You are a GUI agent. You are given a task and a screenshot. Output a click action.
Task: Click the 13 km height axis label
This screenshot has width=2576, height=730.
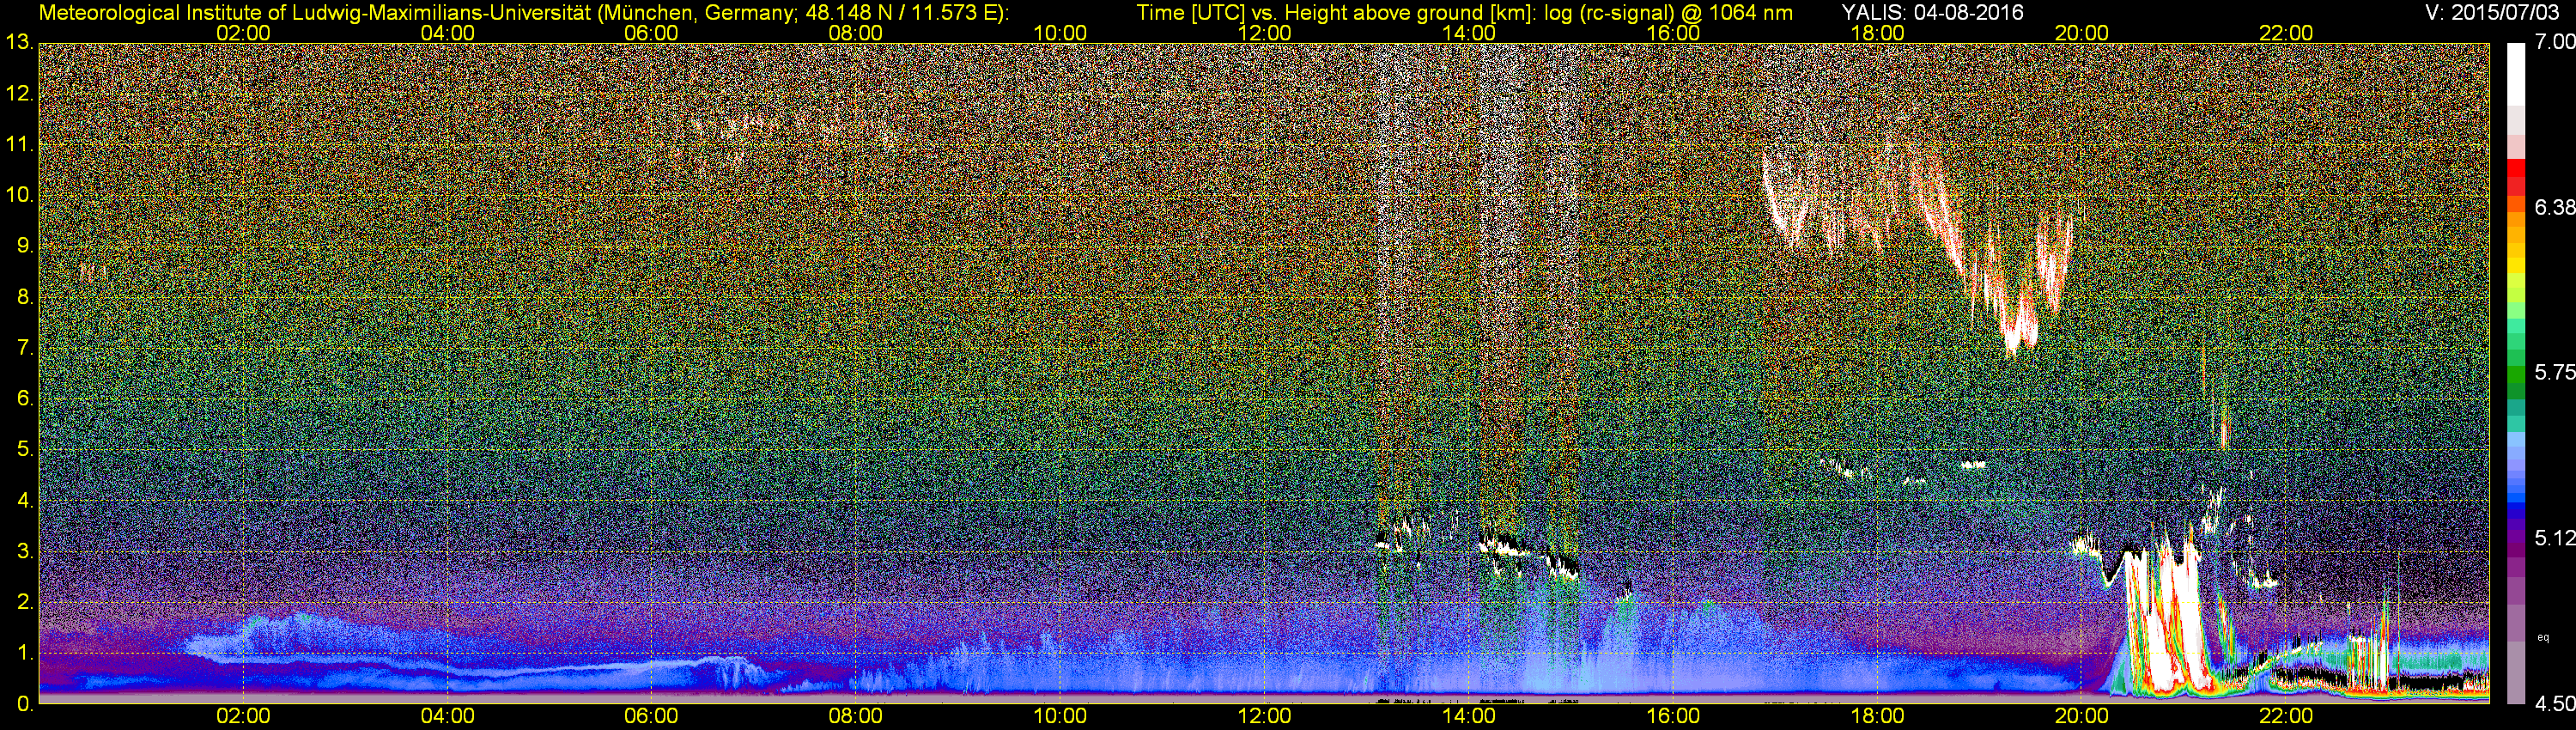pyautogui.click(x=18, y=43)
